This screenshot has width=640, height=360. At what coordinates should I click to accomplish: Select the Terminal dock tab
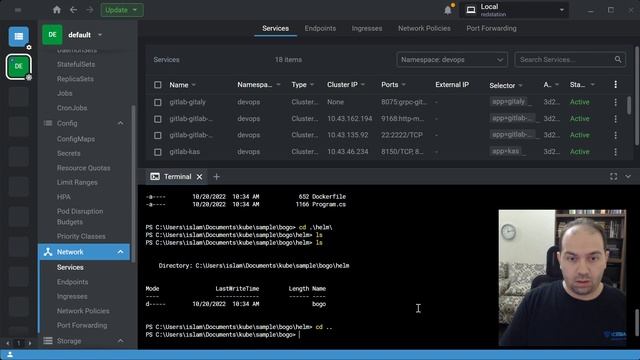(178, 177)
